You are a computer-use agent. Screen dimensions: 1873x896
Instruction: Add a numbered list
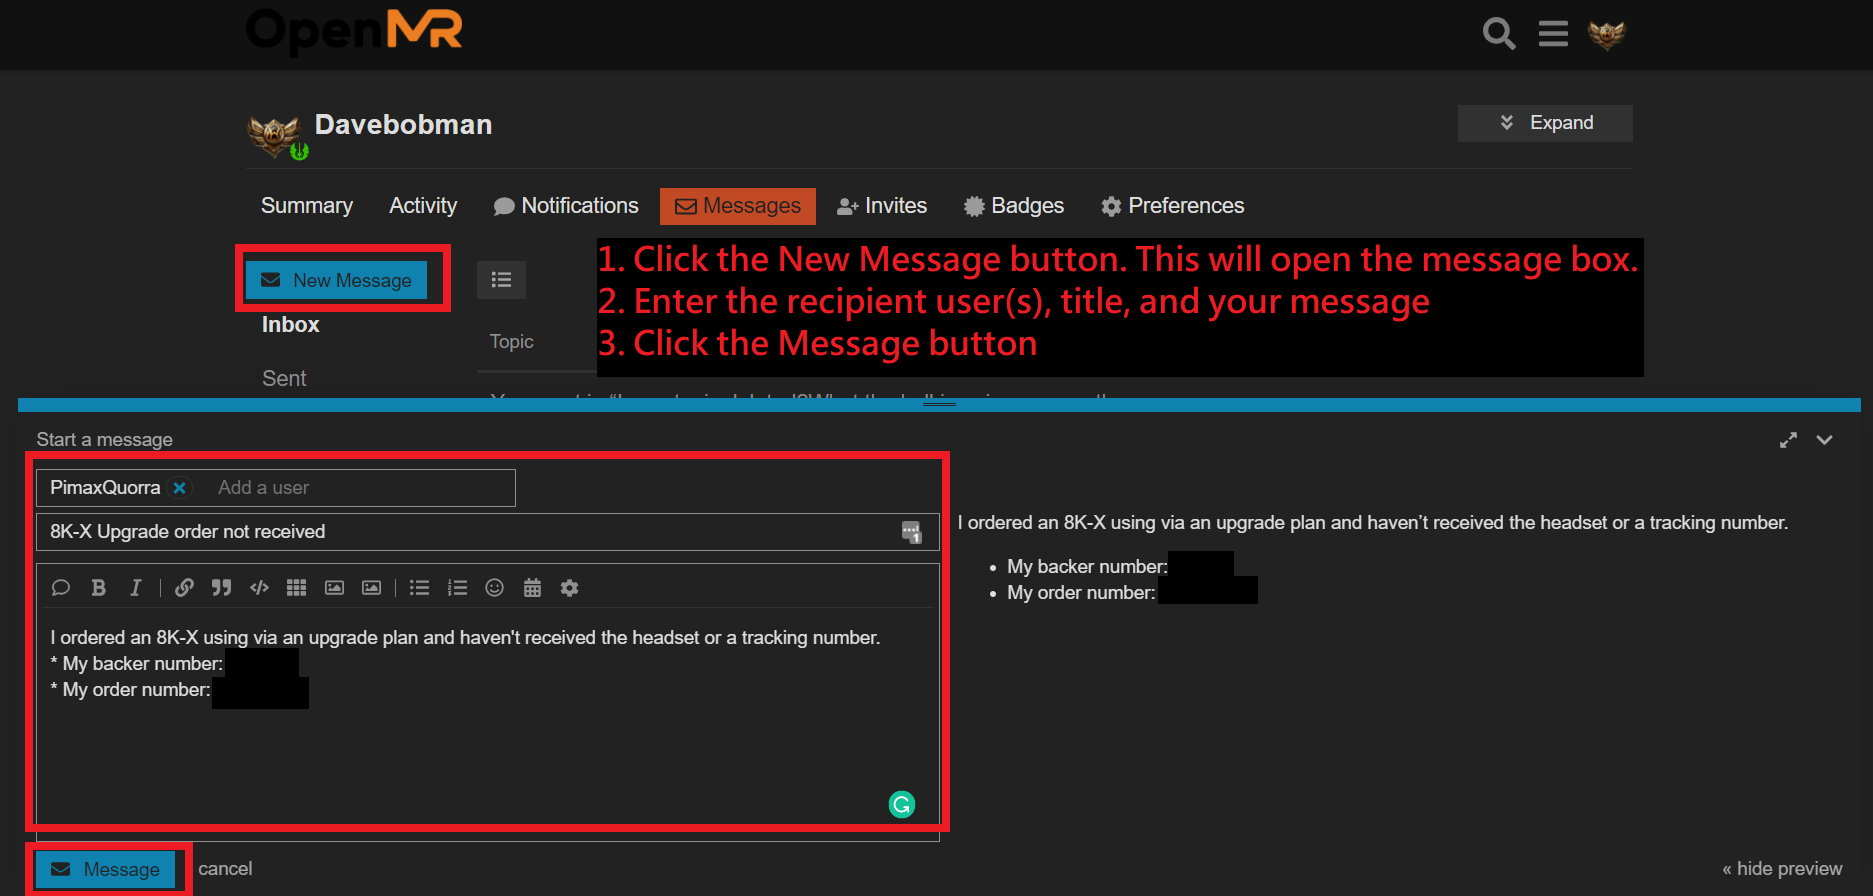click(x=457, y=588)
